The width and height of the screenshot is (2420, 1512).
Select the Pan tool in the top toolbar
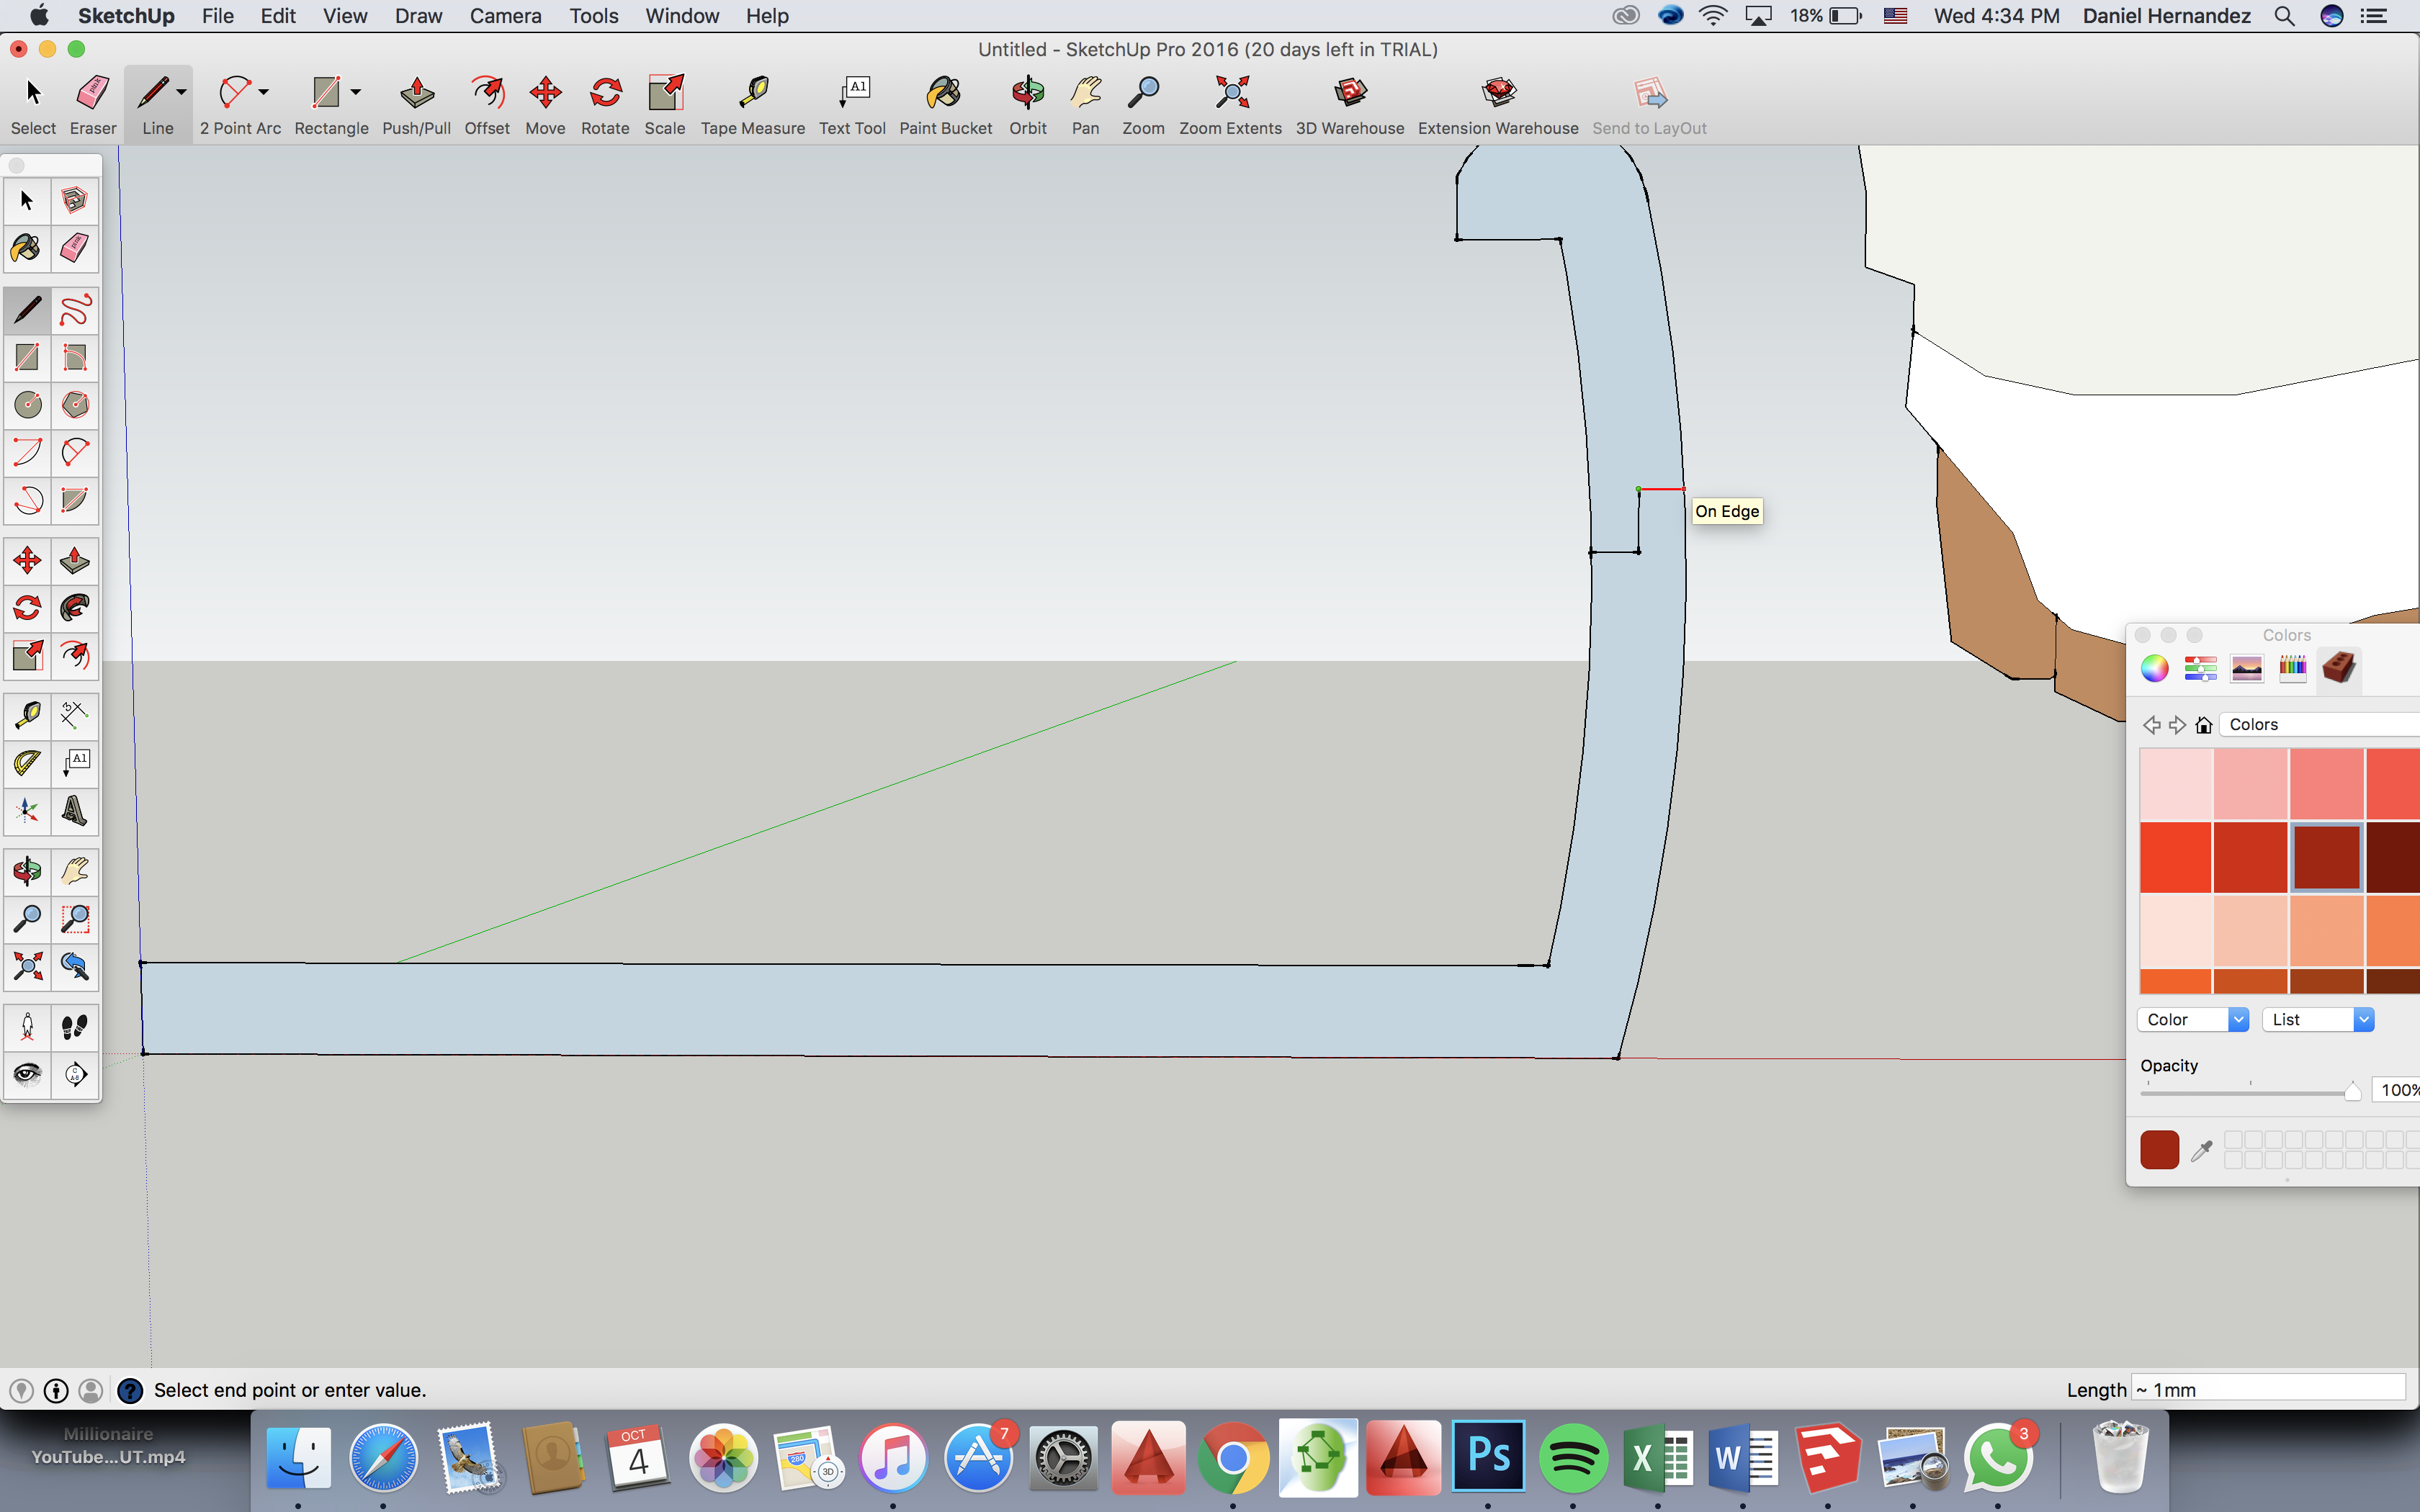pos(1085,104)
